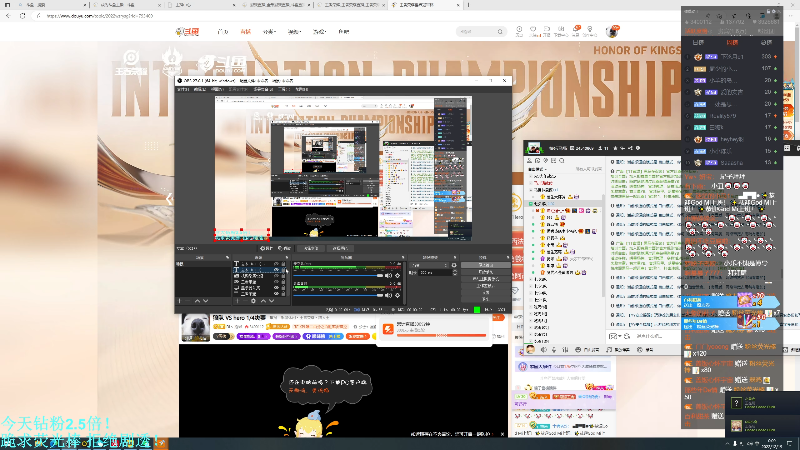The image size is (800, 450).
Task: Adjust upper mixer channel volume slider
Action: [338, 276]
